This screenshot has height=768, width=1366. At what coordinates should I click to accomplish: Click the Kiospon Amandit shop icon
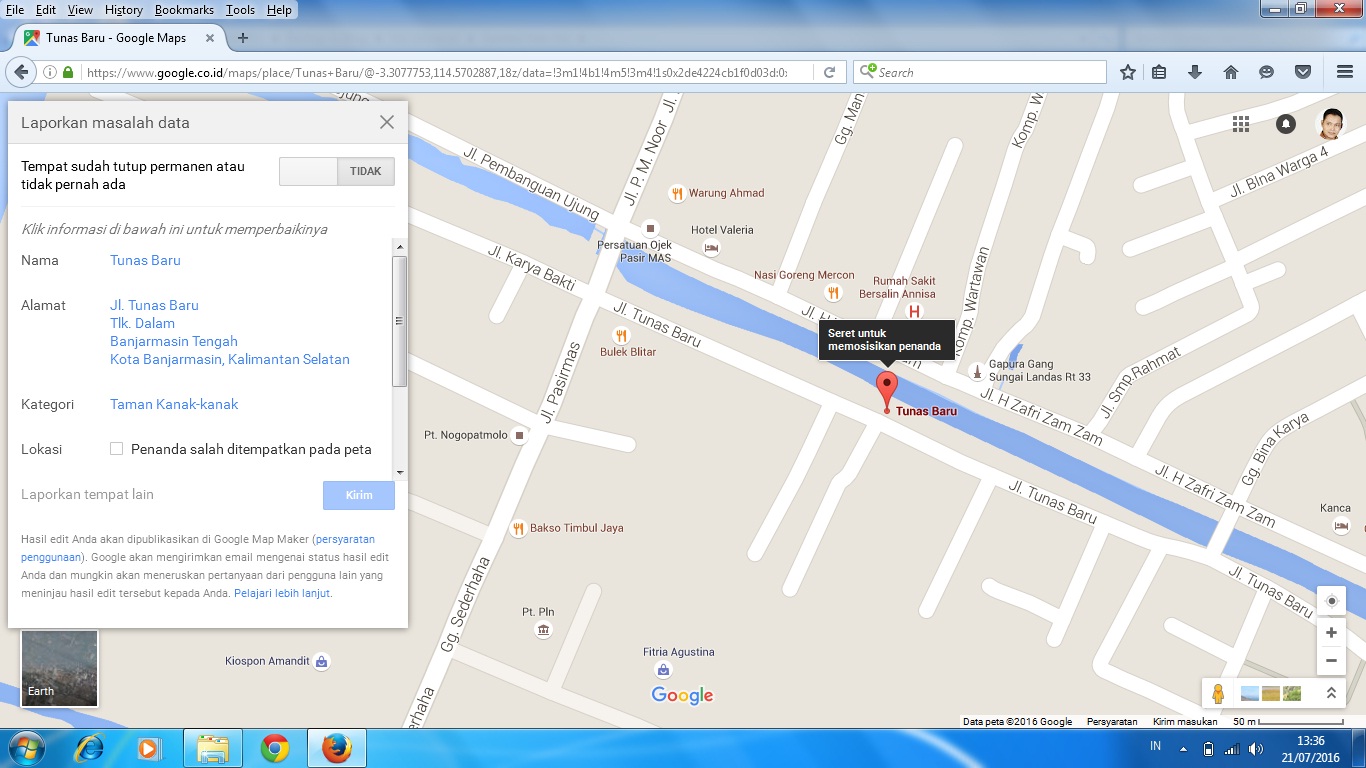[x=321, y=661]
